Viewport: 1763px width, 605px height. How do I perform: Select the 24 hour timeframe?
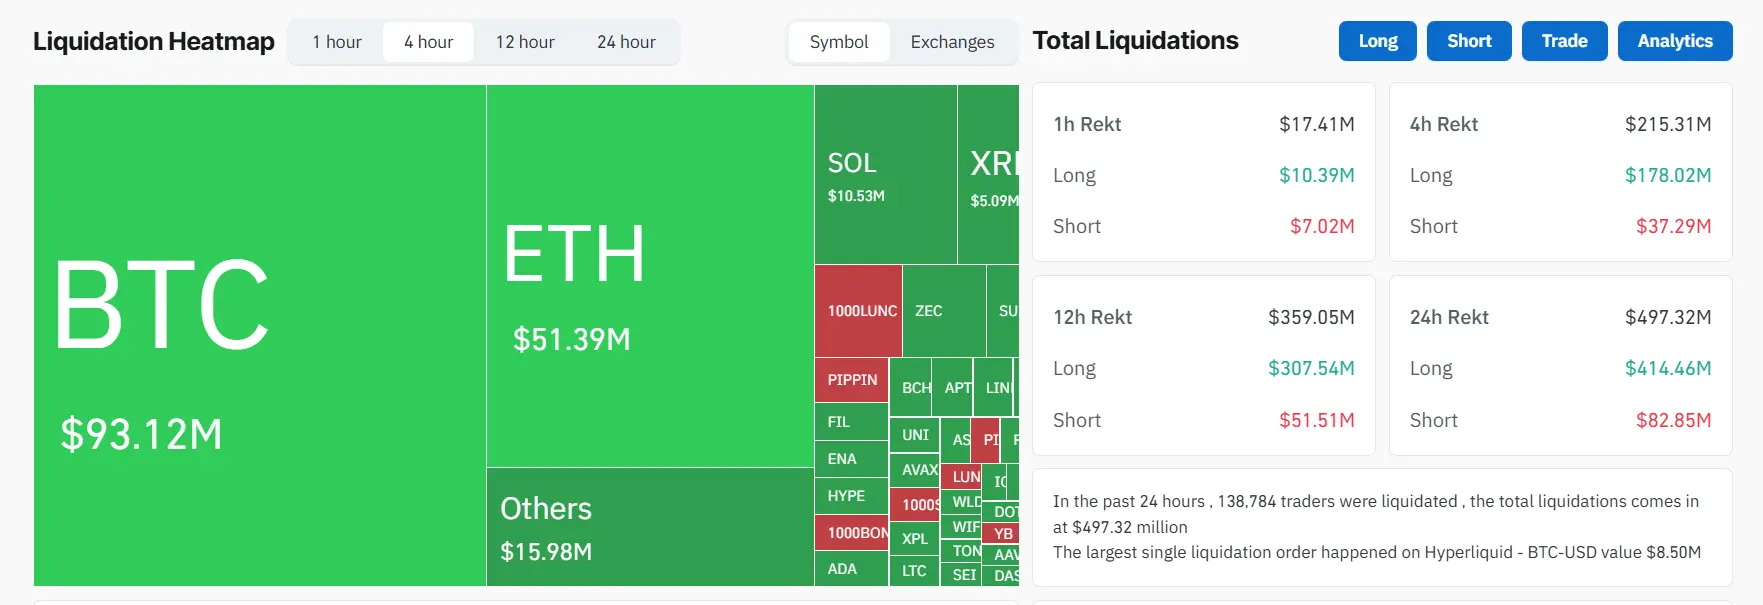coord(624,41)
